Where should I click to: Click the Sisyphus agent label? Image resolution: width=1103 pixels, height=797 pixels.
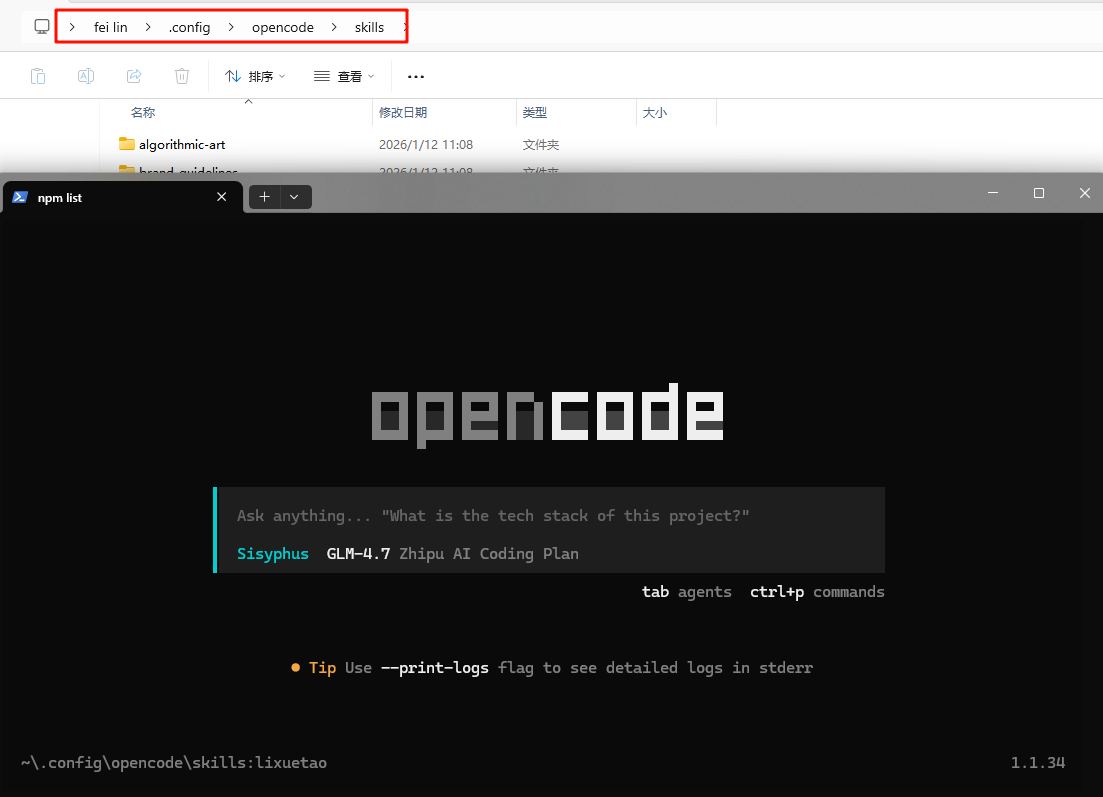273,554
